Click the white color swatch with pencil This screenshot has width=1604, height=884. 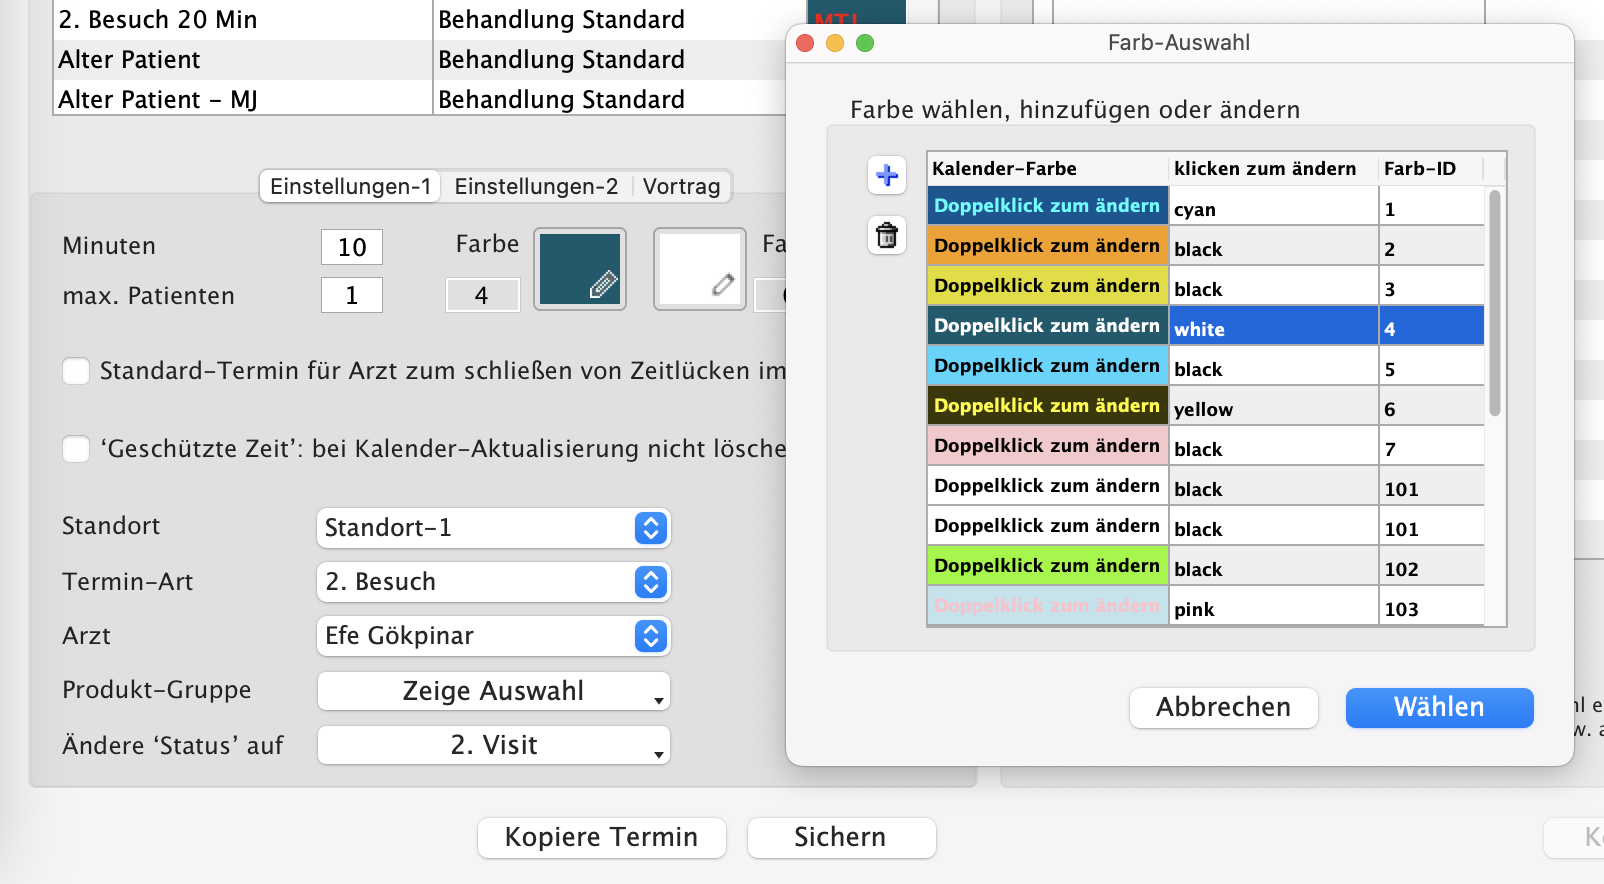[699, 269]
